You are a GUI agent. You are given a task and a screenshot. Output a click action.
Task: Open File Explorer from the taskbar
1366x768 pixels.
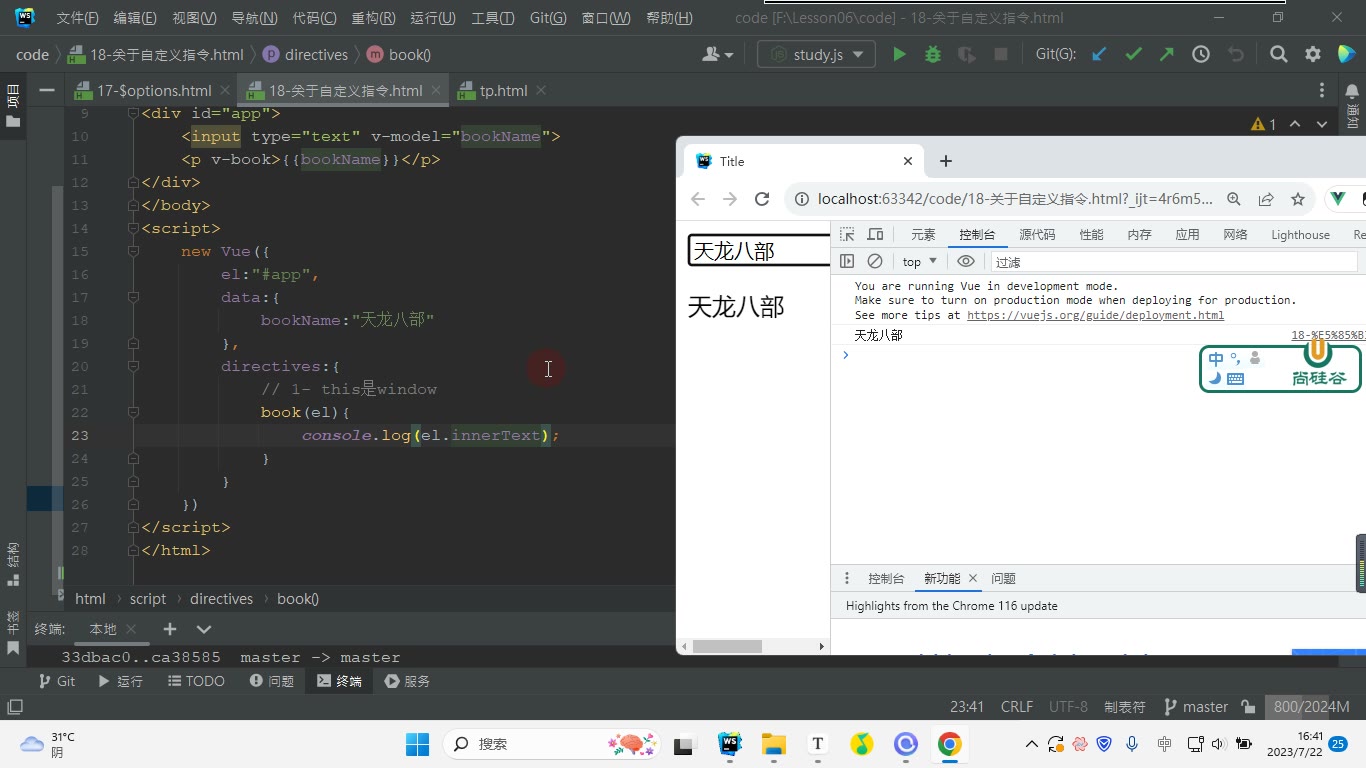773,744
